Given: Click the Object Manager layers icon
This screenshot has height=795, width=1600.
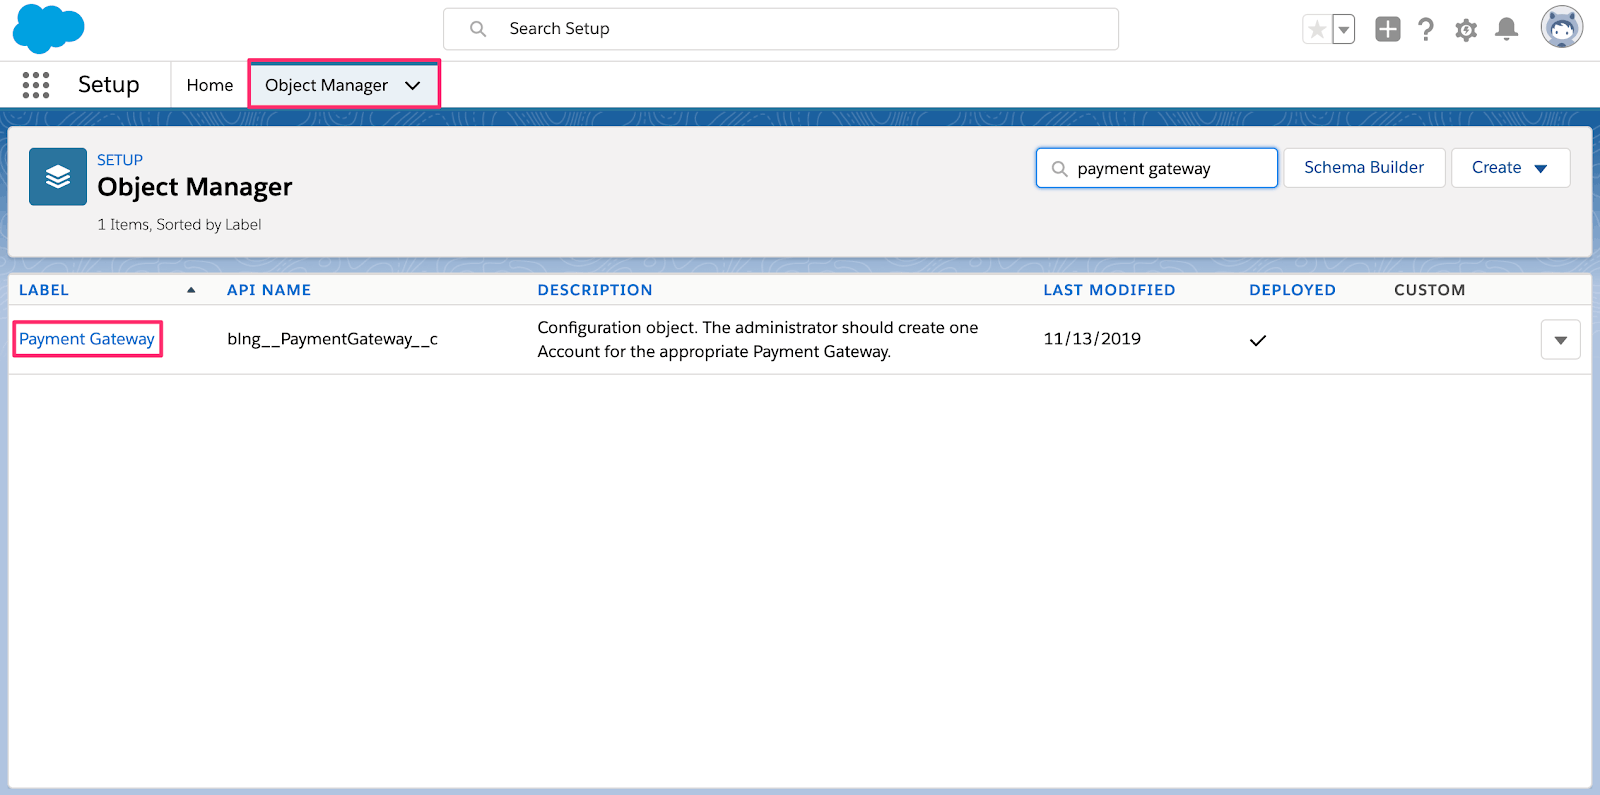Looking at the screenshot, I should click(x=58, y=177).
